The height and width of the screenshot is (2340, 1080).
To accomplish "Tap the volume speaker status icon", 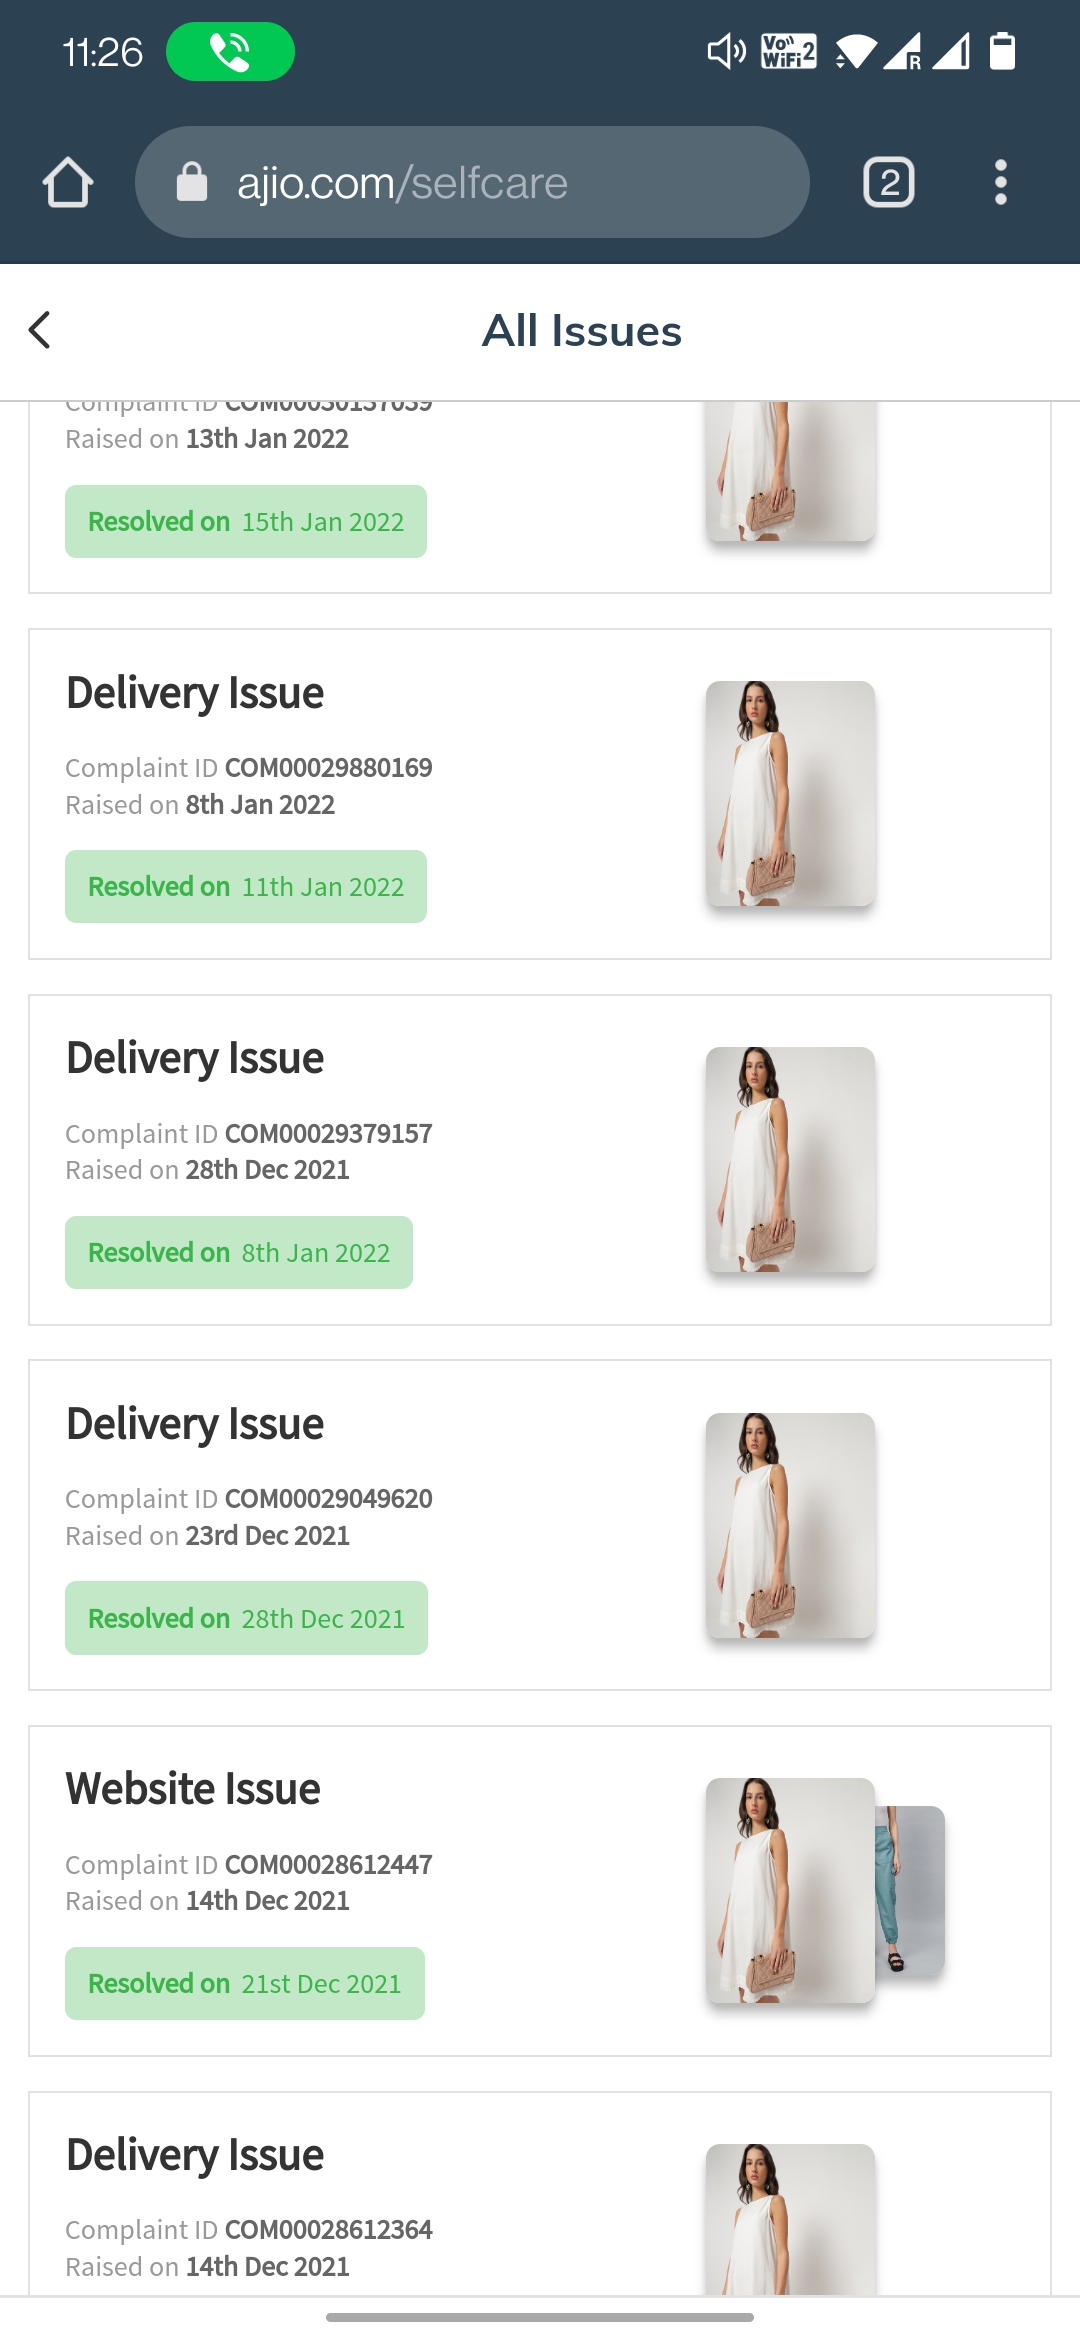I will 726,51.
